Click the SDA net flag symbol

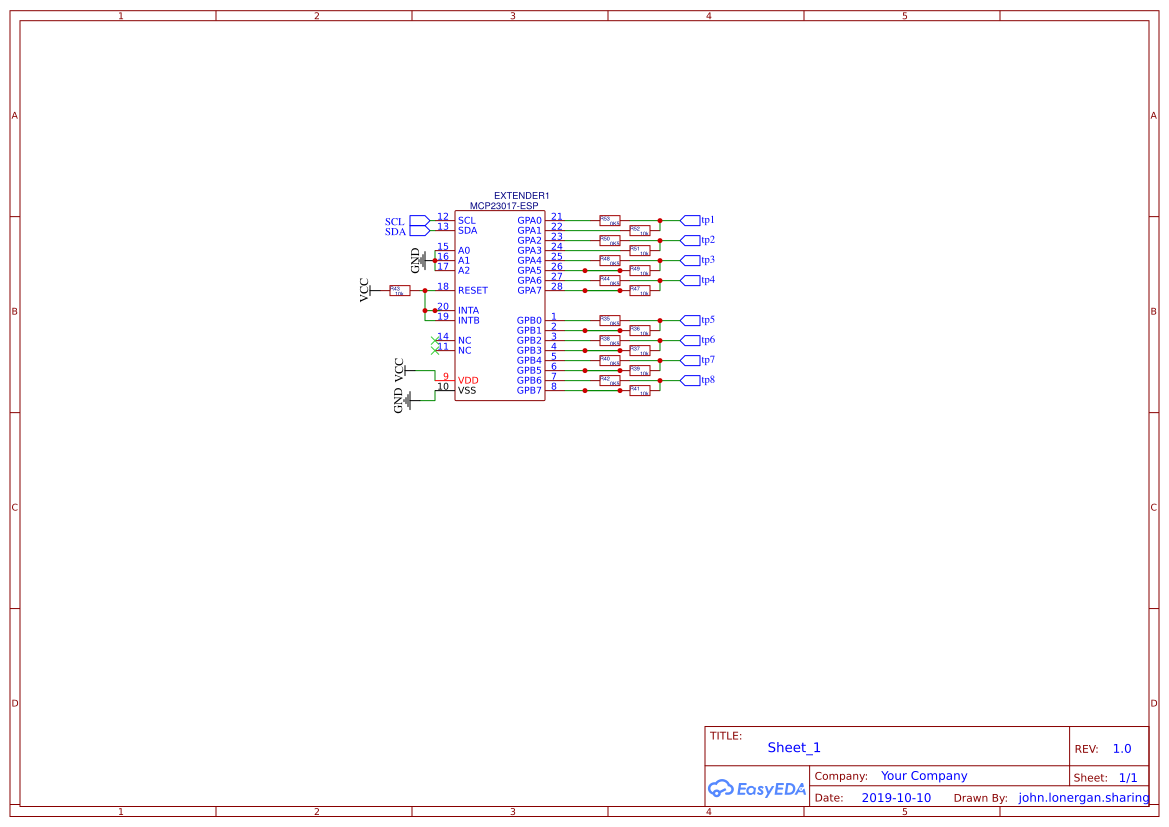[417, 230]
